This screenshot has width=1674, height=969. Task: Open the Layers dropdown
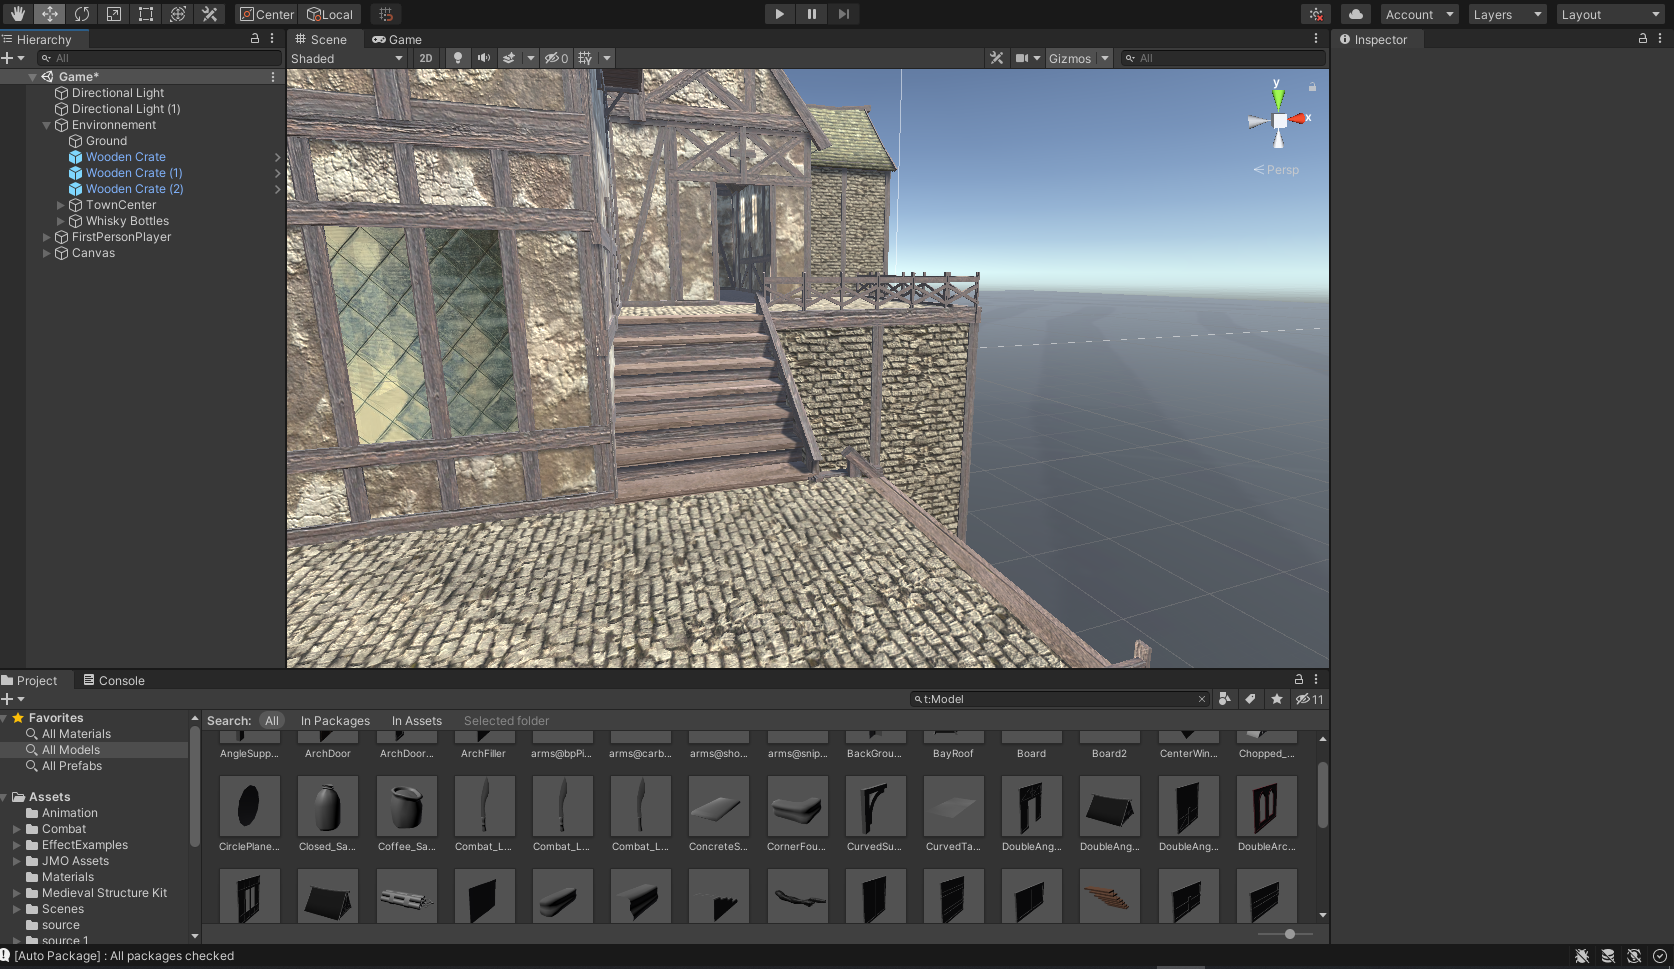1507,14
